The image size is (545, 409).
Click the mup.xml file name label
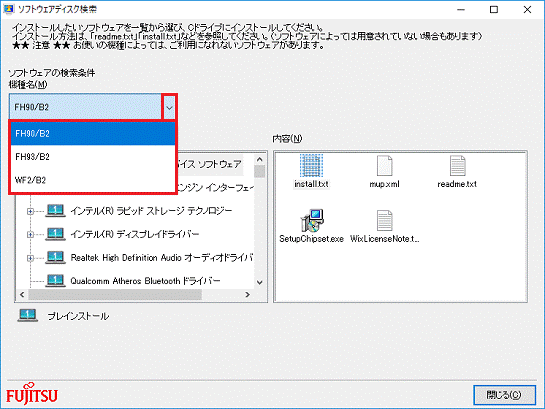(384, 184)
